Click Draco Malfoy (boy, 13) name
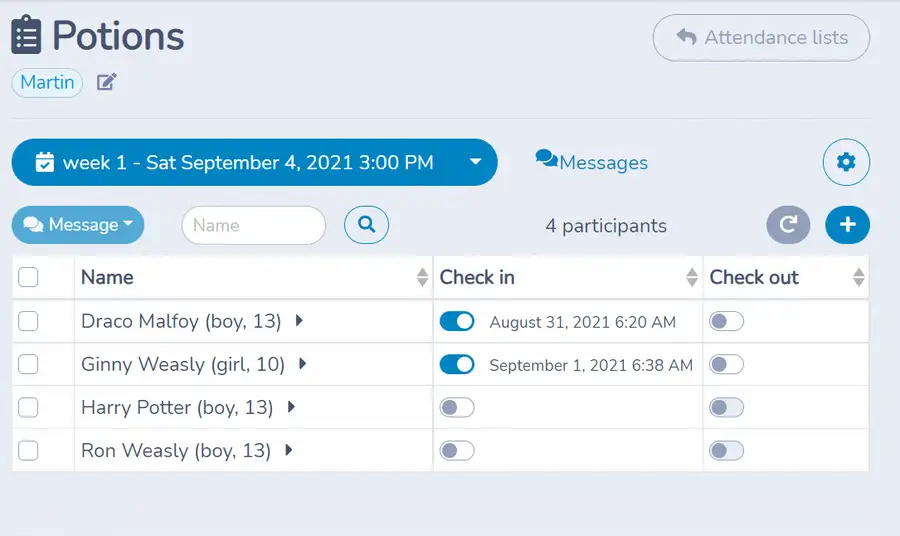 tap(181, 321)
